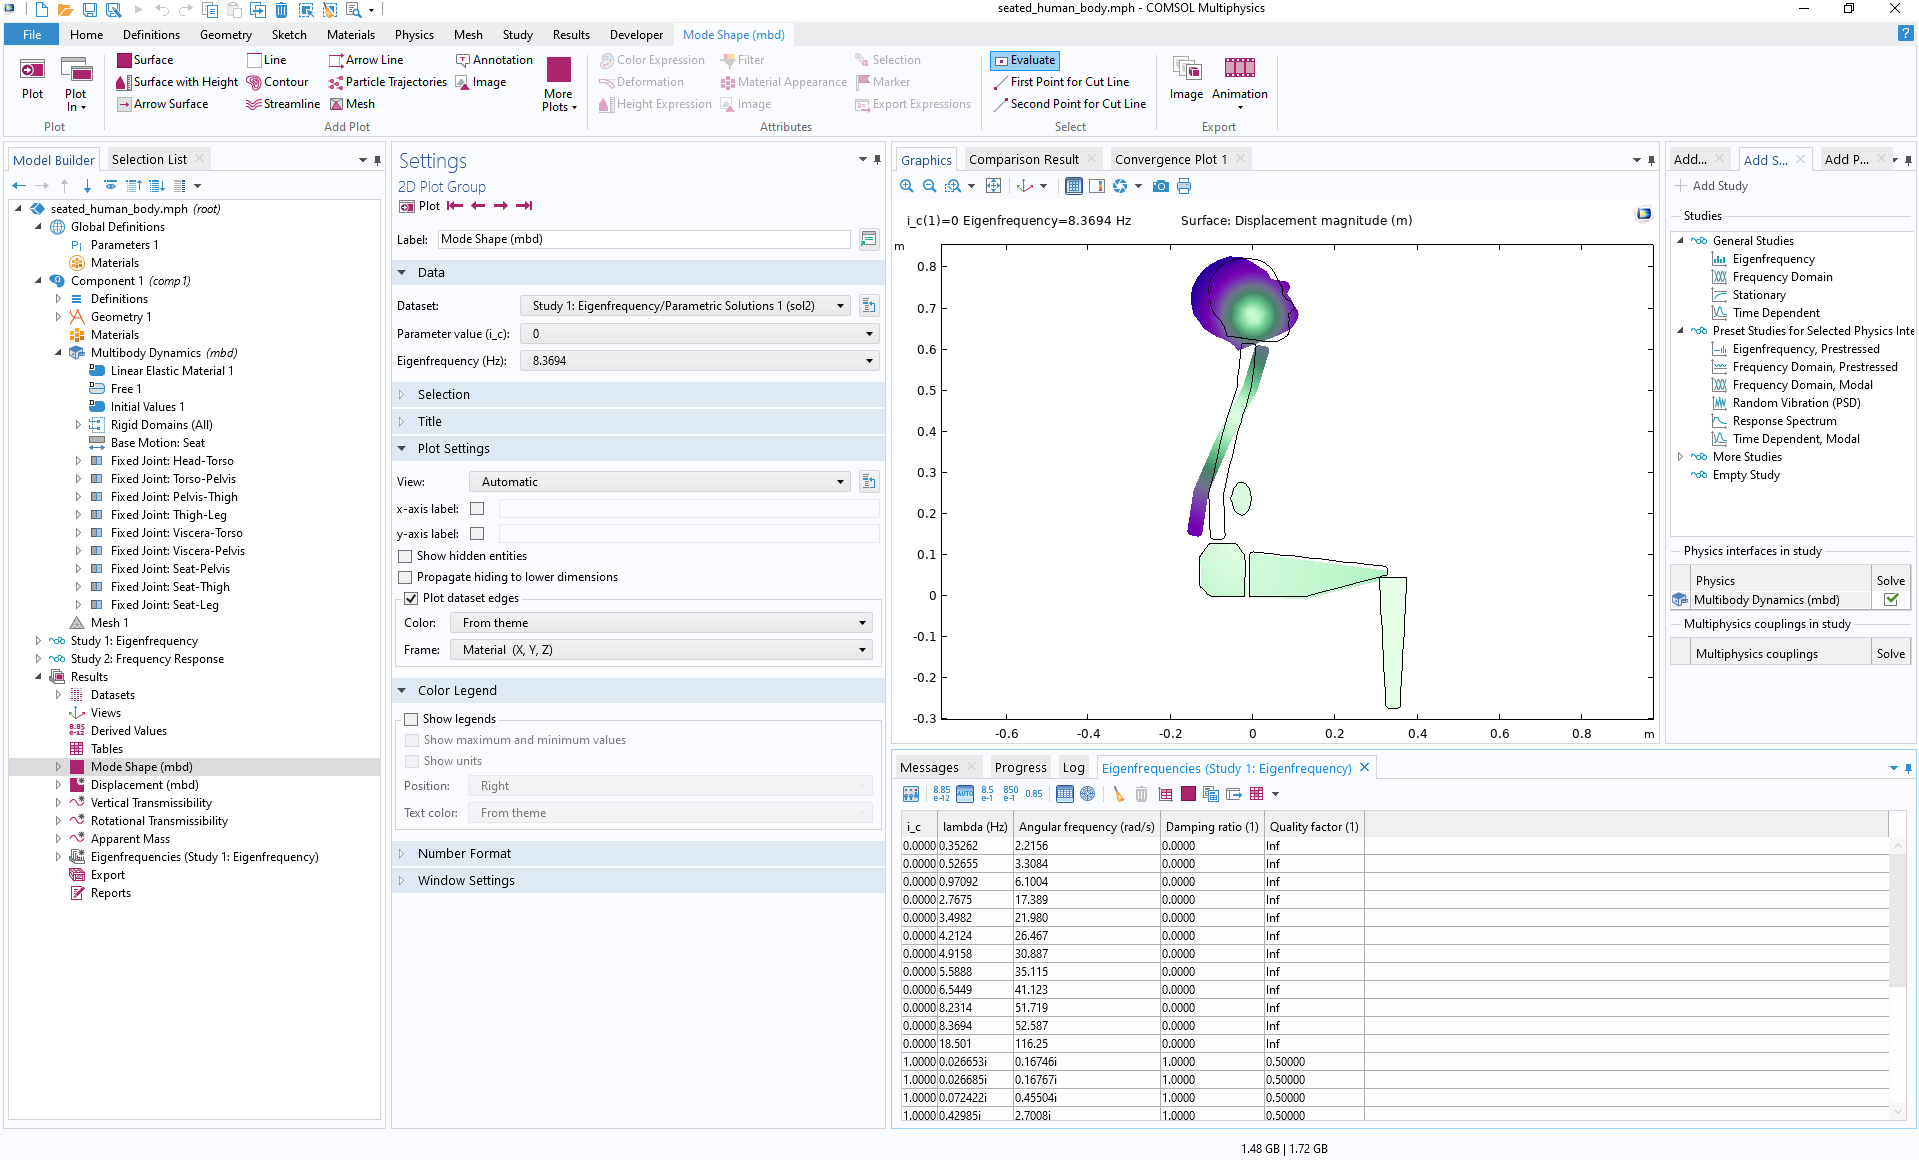Screen dimensions: 1919x1160
Task: Expand the Number Format section
Action: (x=464, y=853)
